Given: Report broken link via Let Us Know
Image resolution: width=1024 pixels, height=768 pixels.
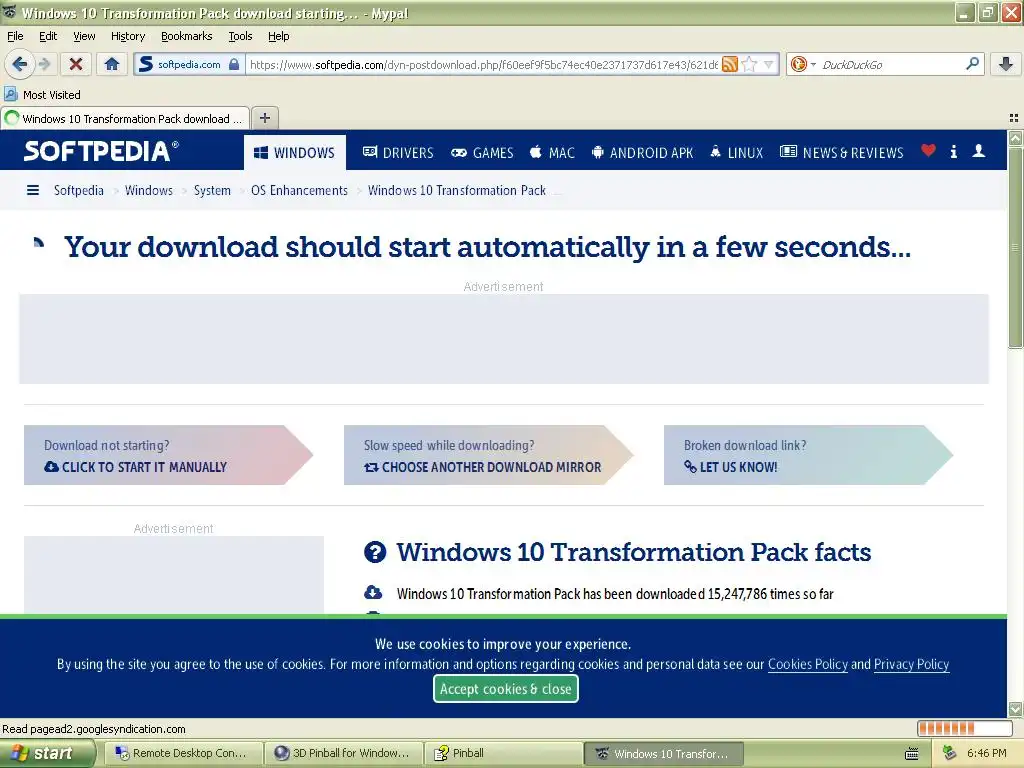Looking at the screenshot, I should 808,455.
